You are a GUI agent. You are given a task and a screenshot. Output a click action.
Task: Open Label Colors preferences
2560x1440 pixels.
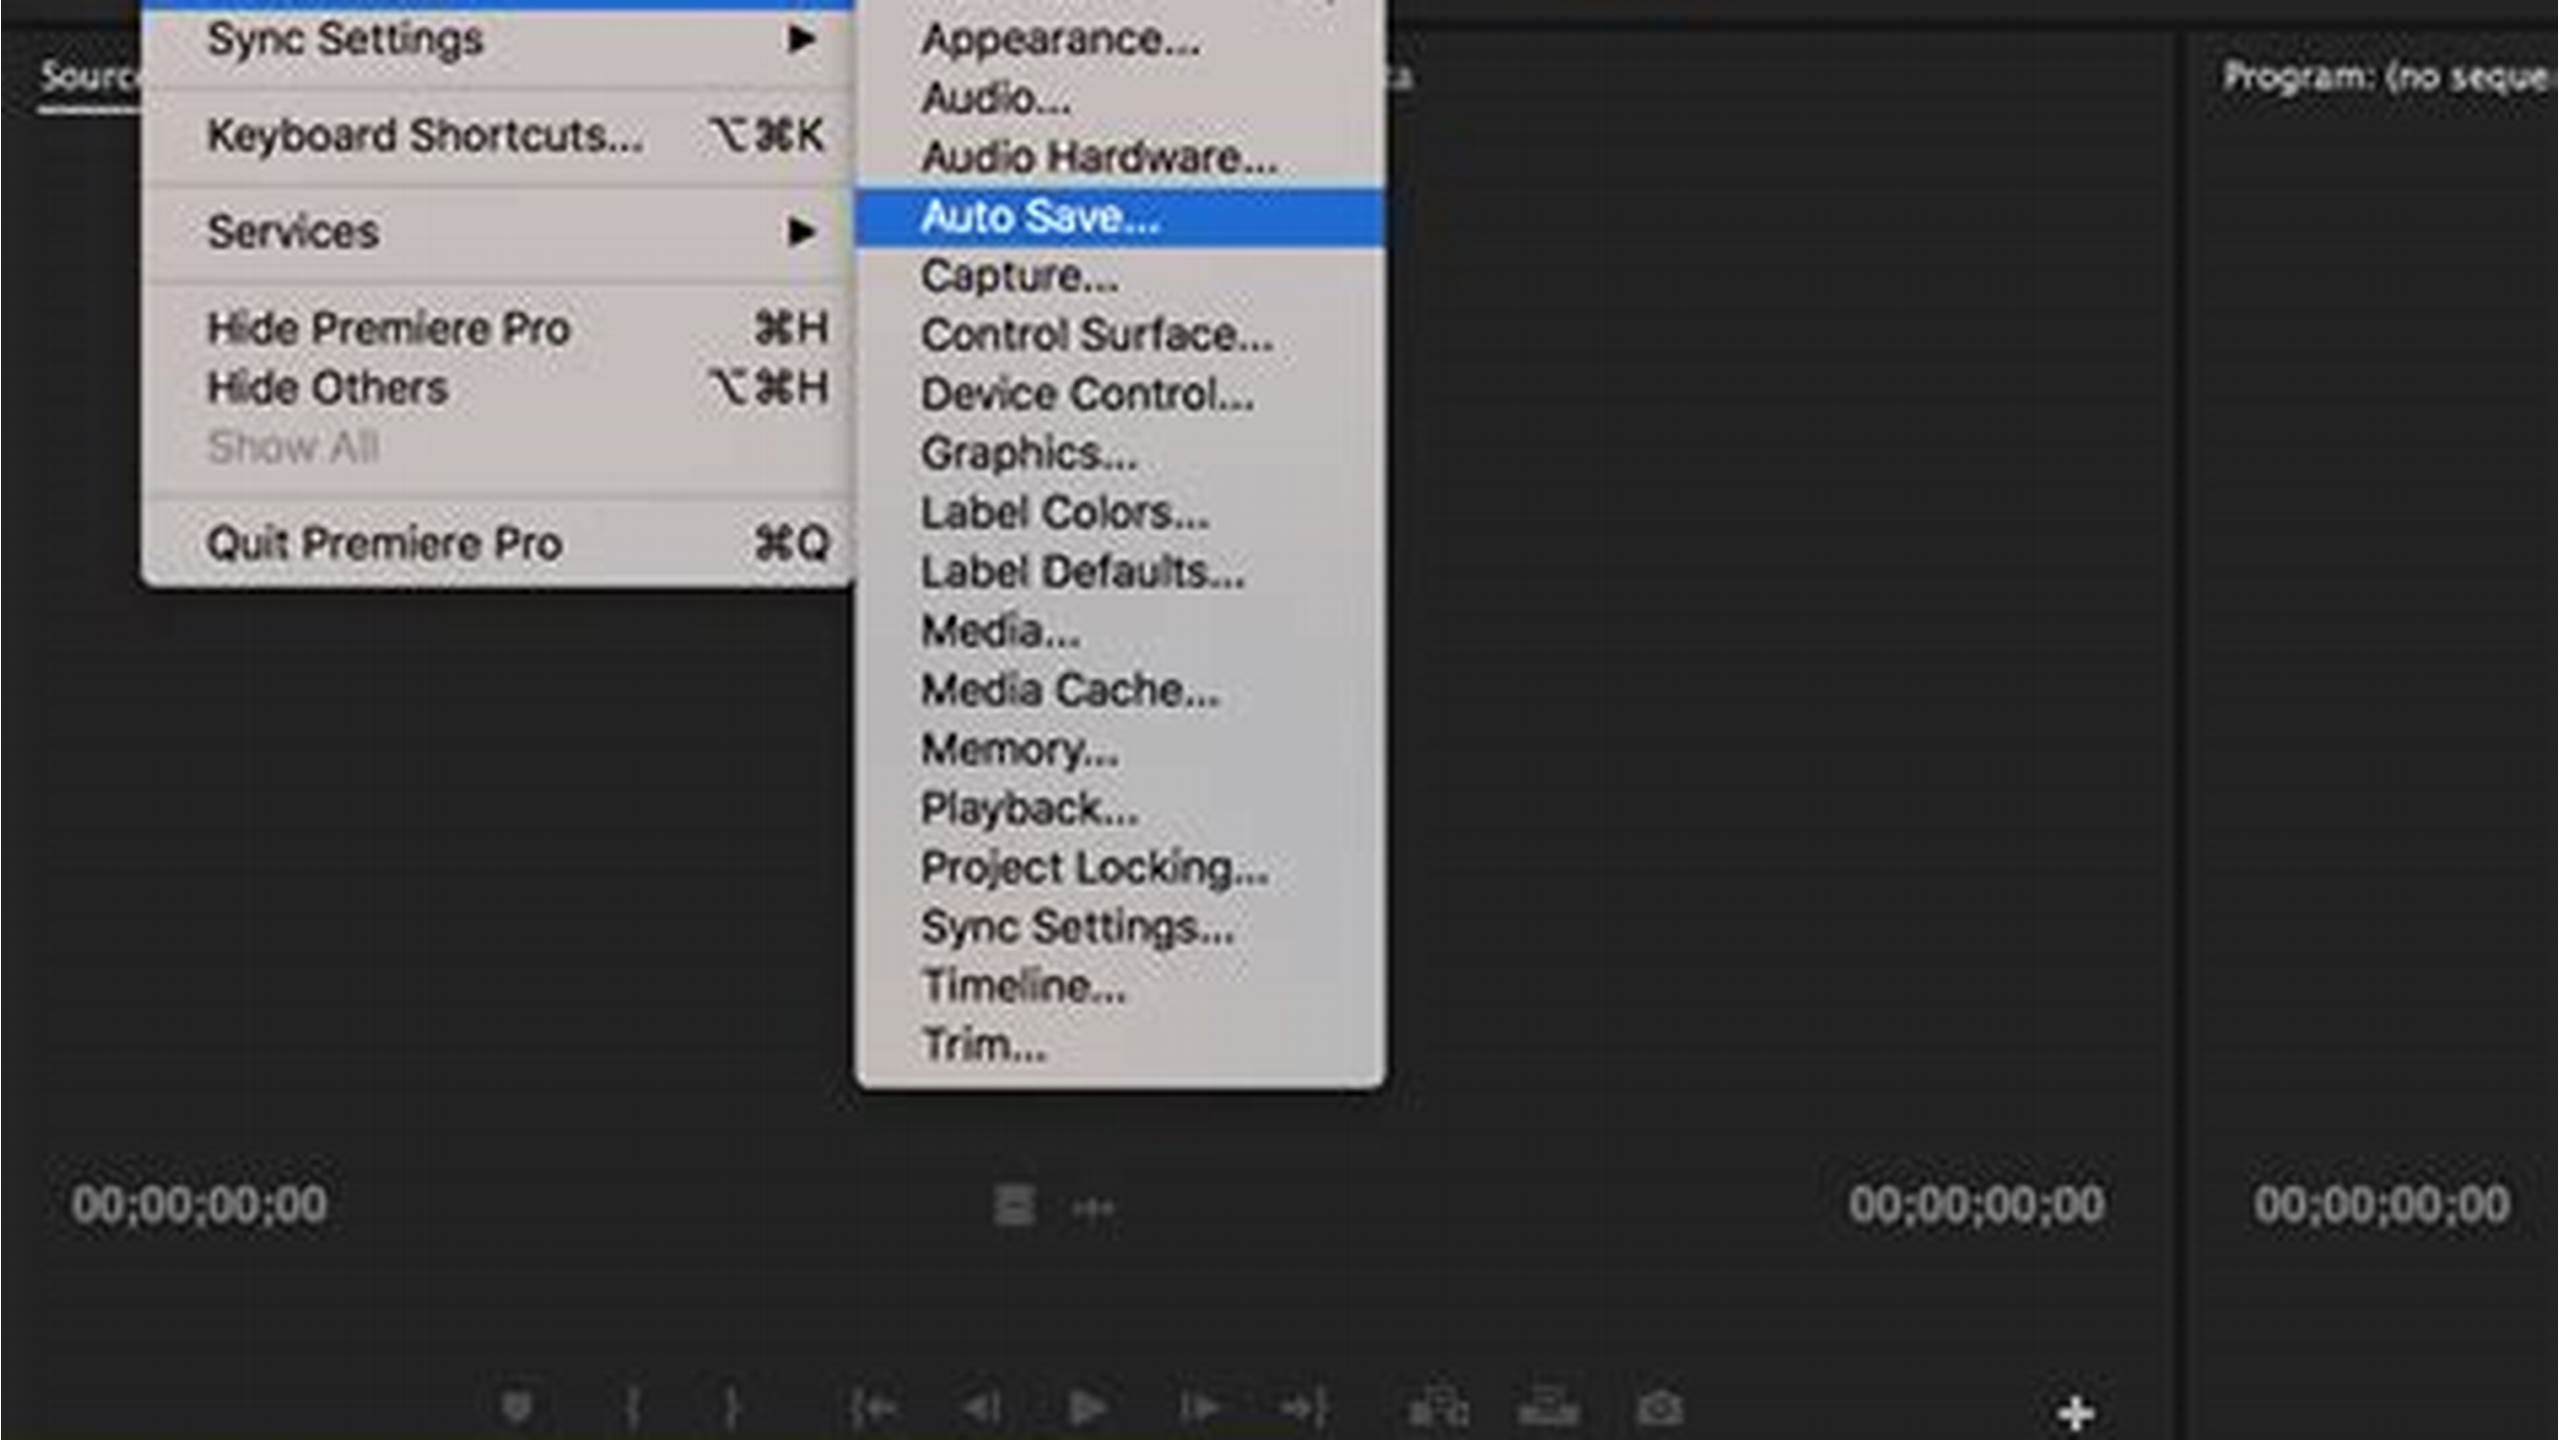[1121, 513]
